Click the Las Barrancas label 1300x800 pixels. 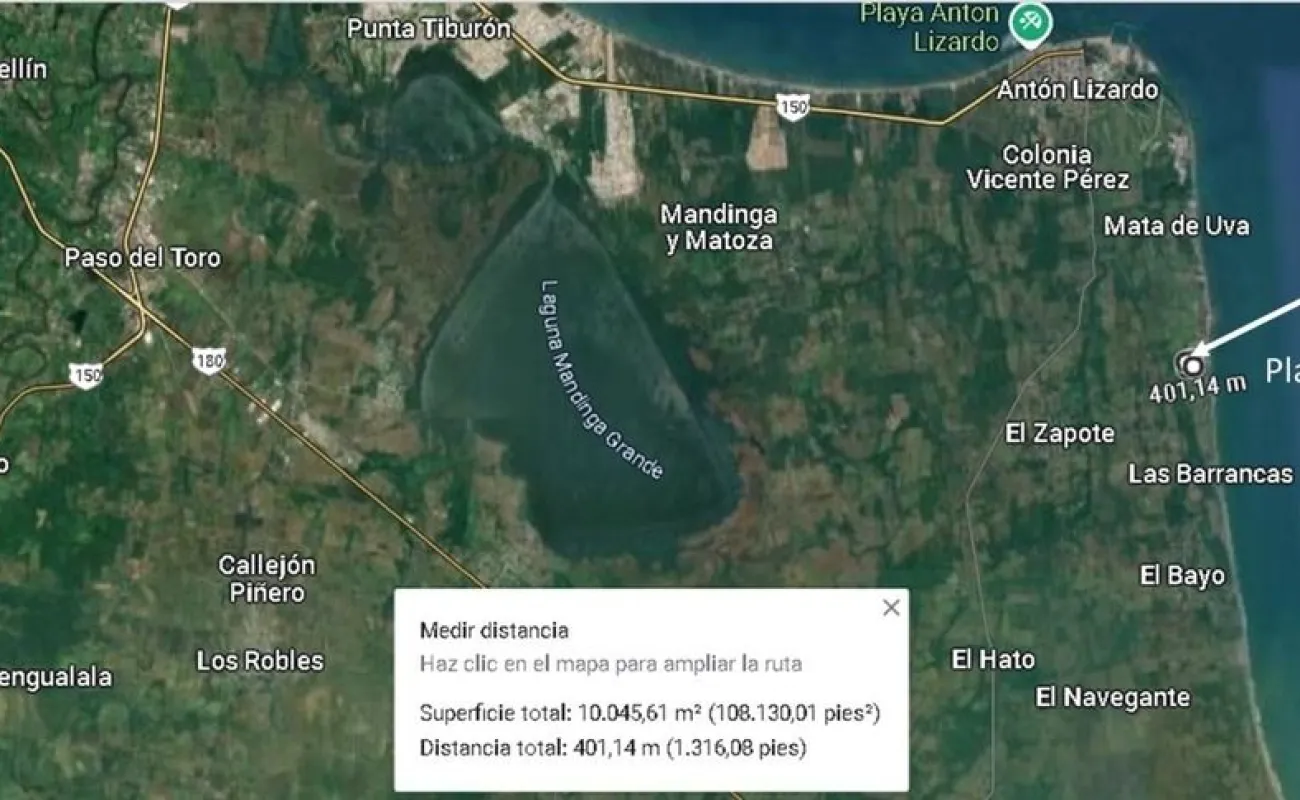pos(1211,474)
